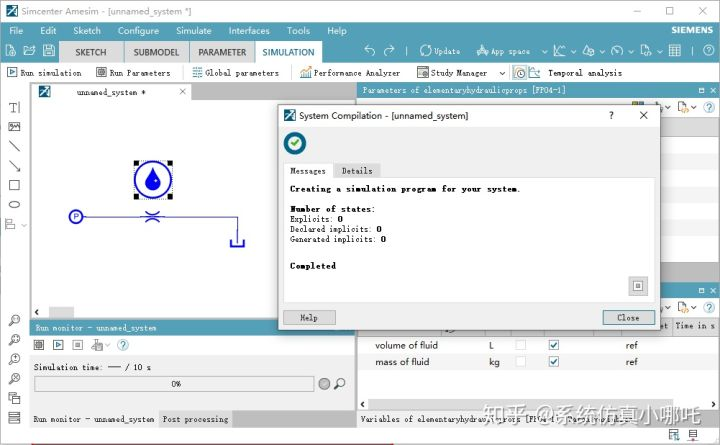Click the script document icon in top toolbar
Screen dimensions: 720x445
(x=646, y=51)
